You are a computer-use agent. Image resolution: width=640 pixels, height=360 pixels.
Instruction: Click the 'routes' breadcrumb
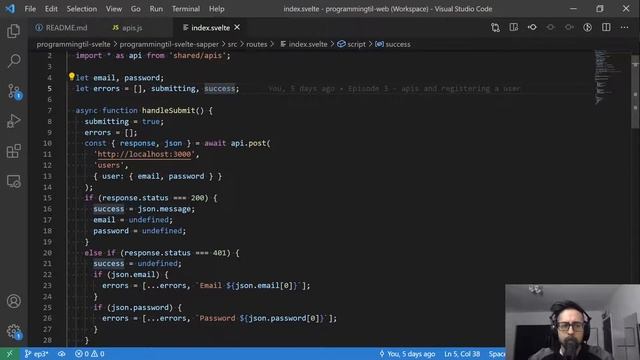pos(256,44)
